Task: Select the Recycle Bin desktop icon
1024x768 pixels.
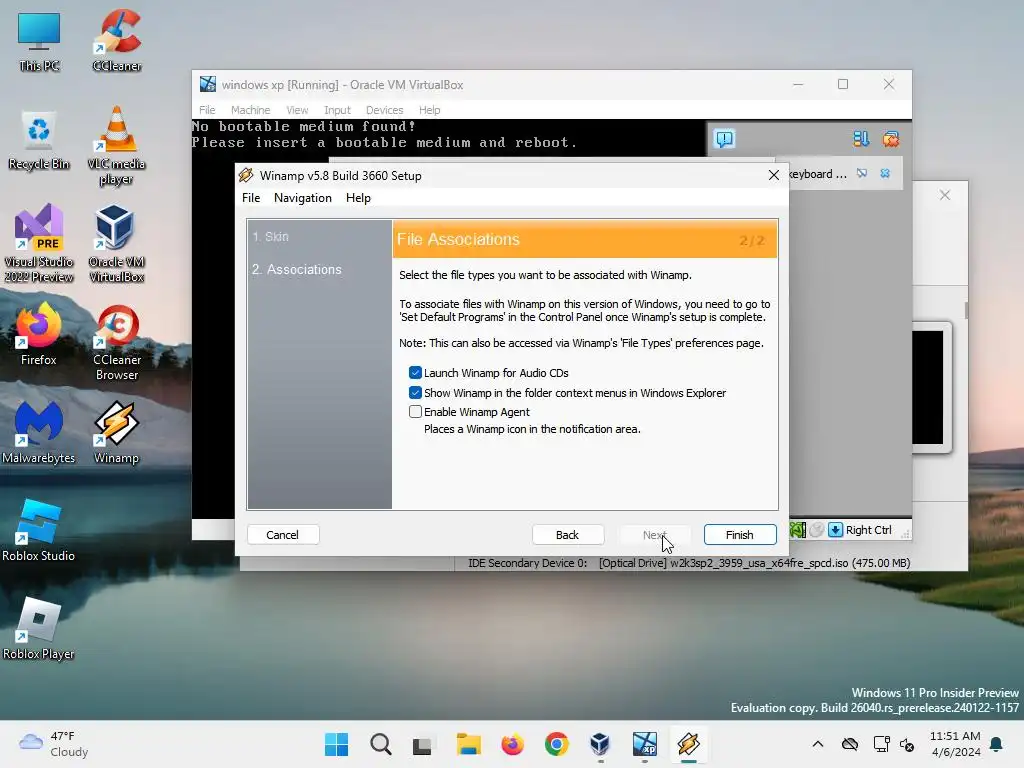Action: click(x=39, y=140)
